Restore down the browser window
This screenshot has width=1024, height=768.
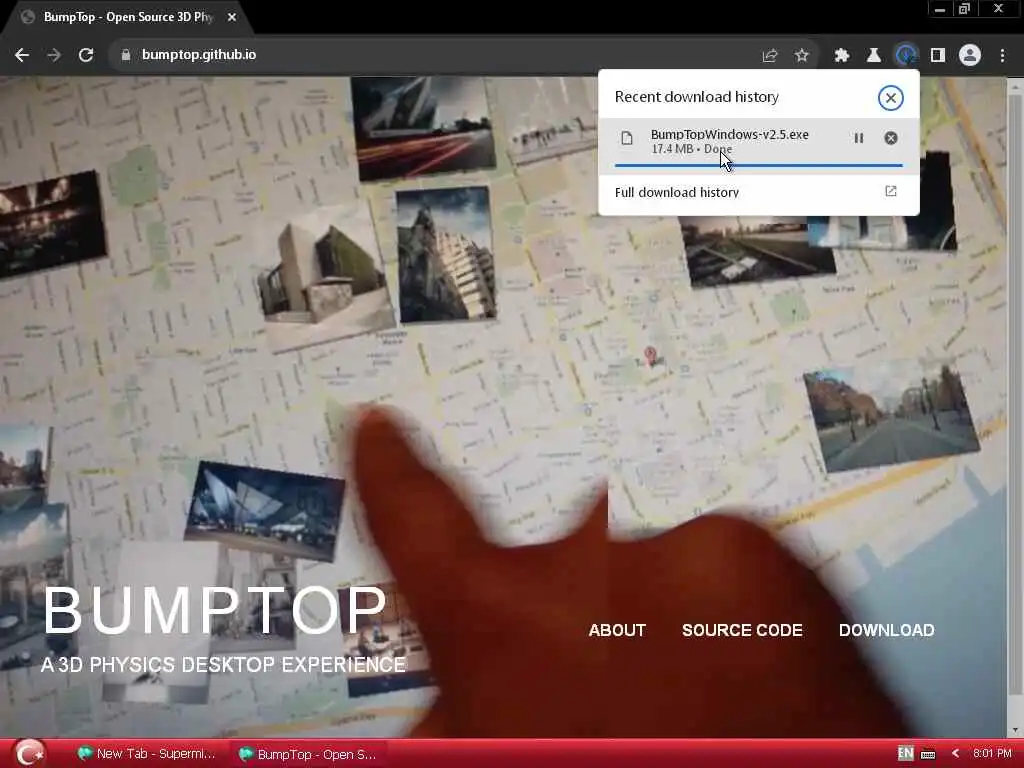964,9
